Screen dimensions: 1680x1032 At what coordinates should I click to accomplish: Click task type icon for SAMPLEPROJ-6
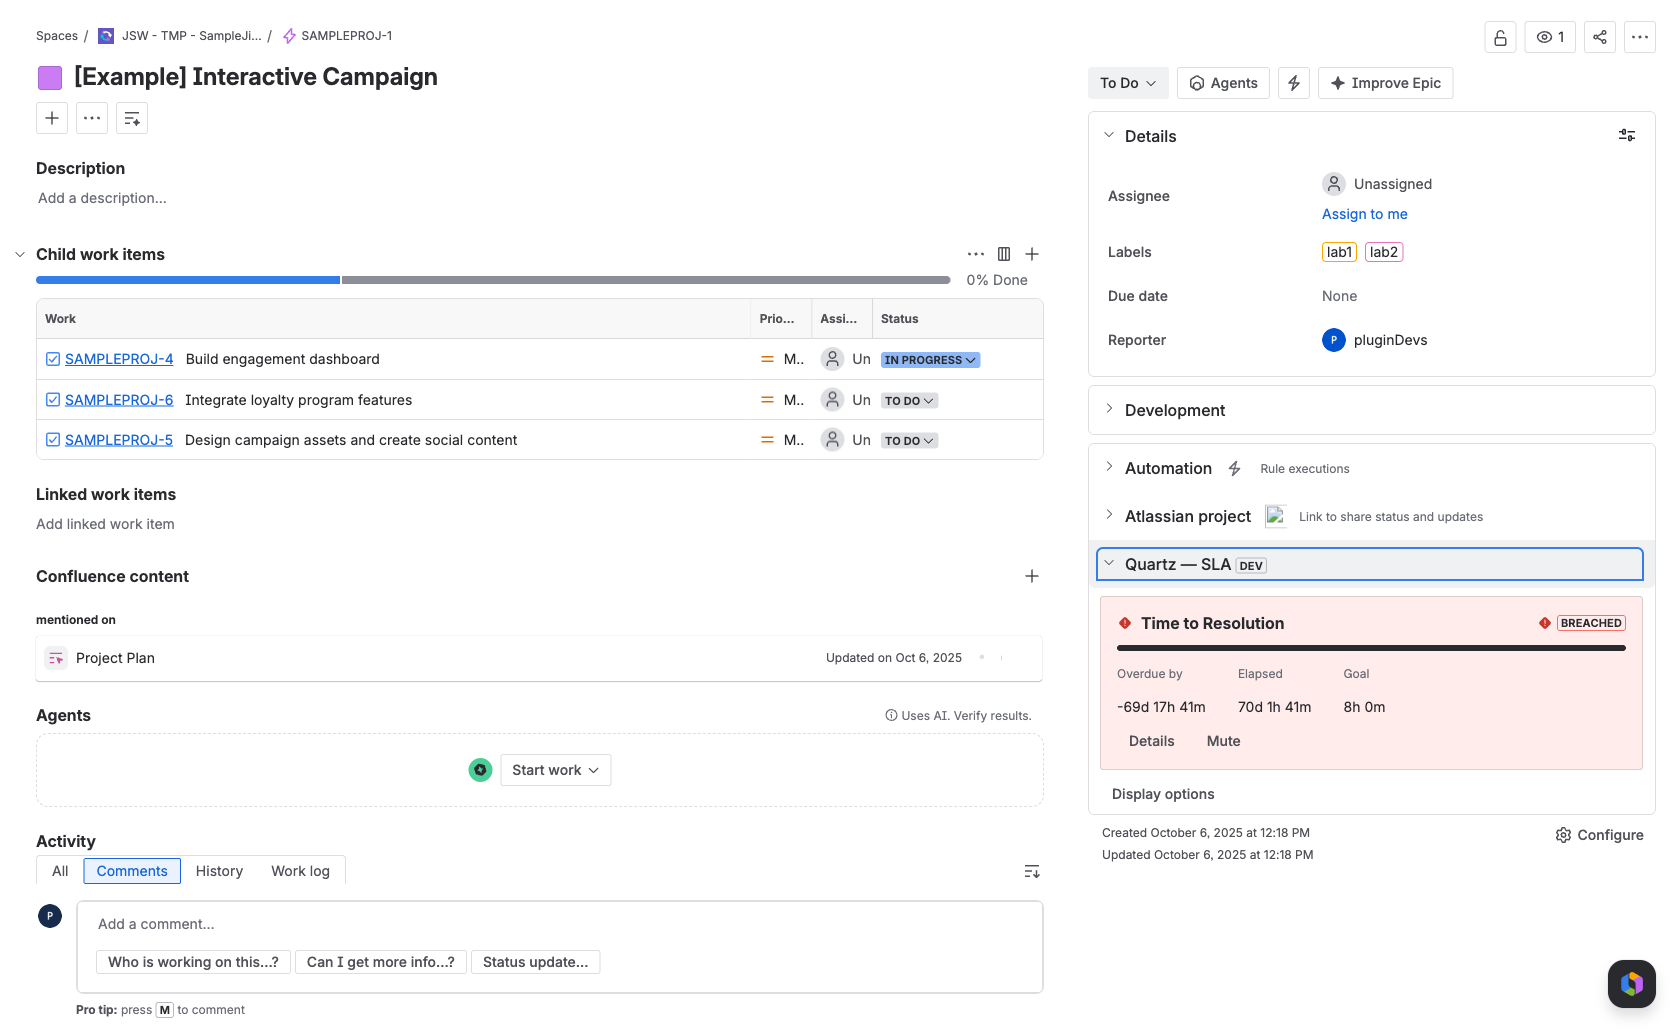[53, 400]
